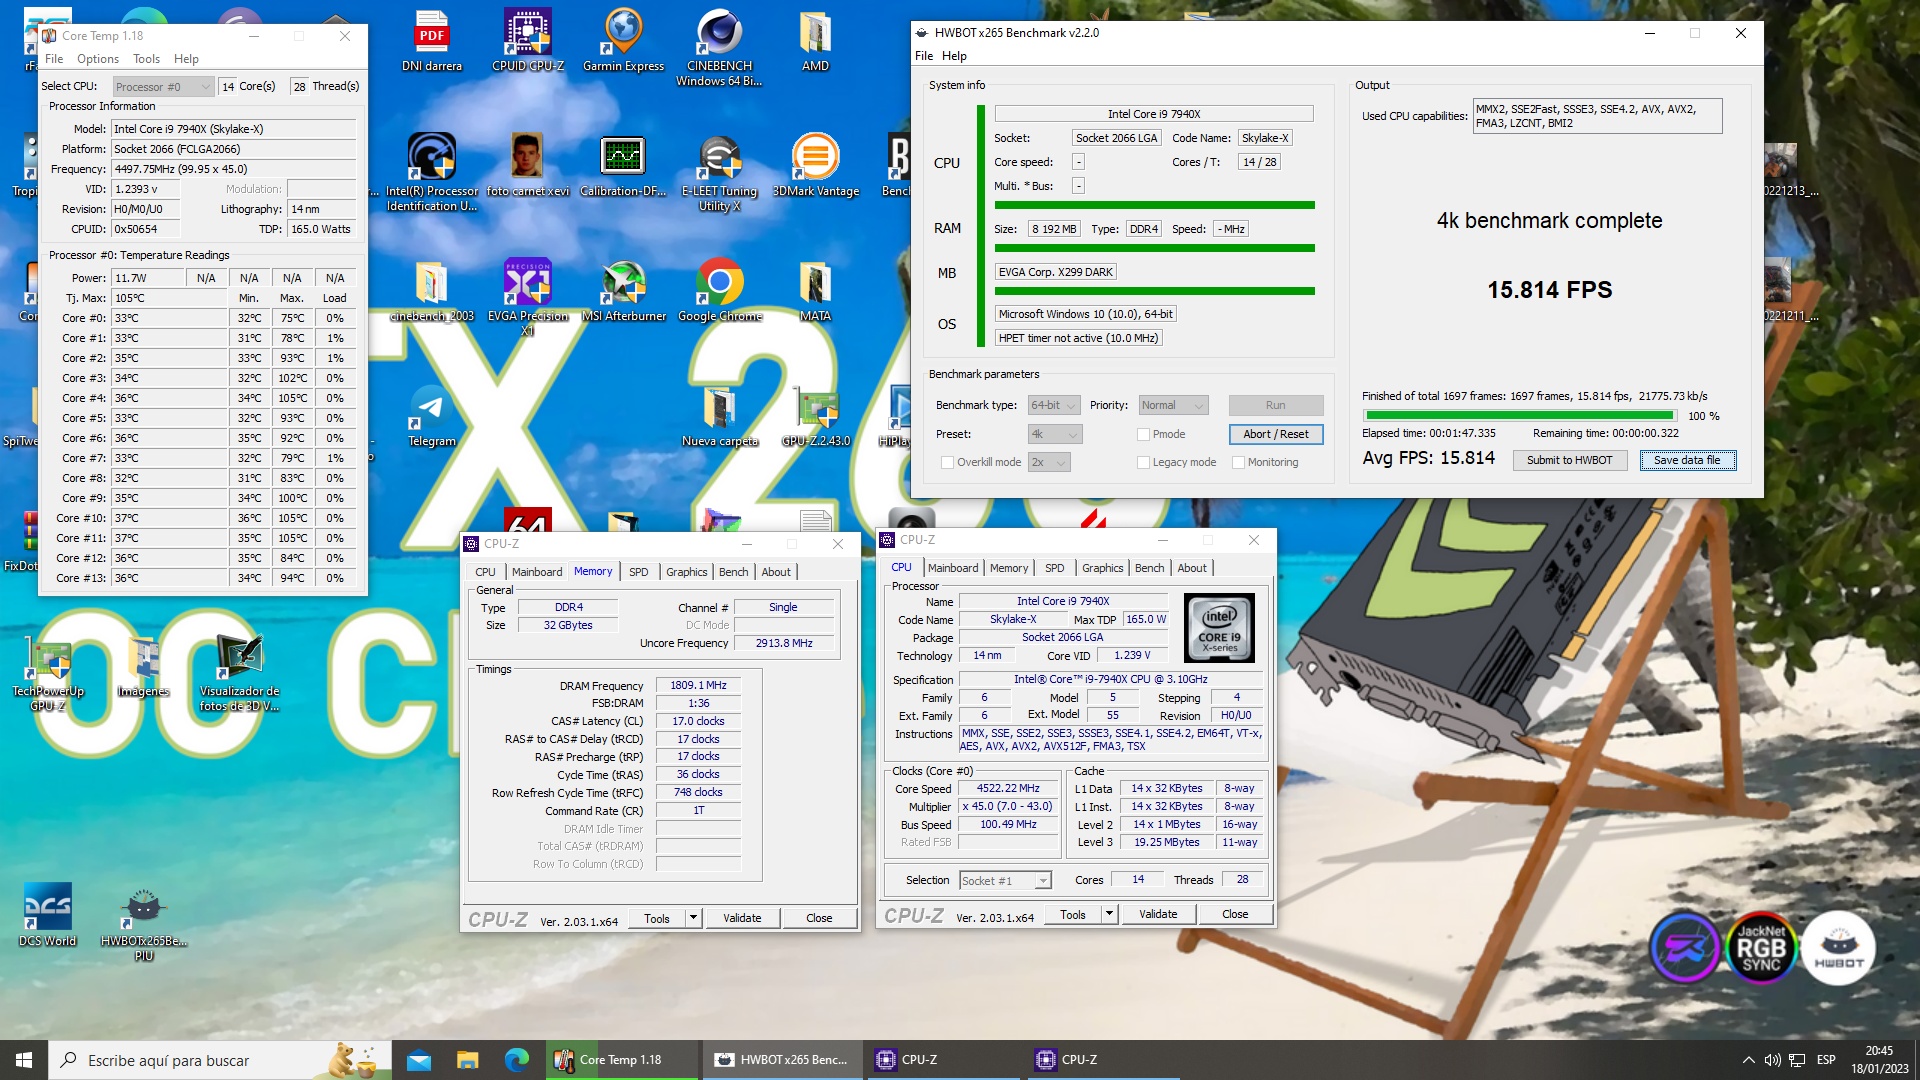
Task: Click the ESP language indicator in tray
Action: [1826, 1060]
